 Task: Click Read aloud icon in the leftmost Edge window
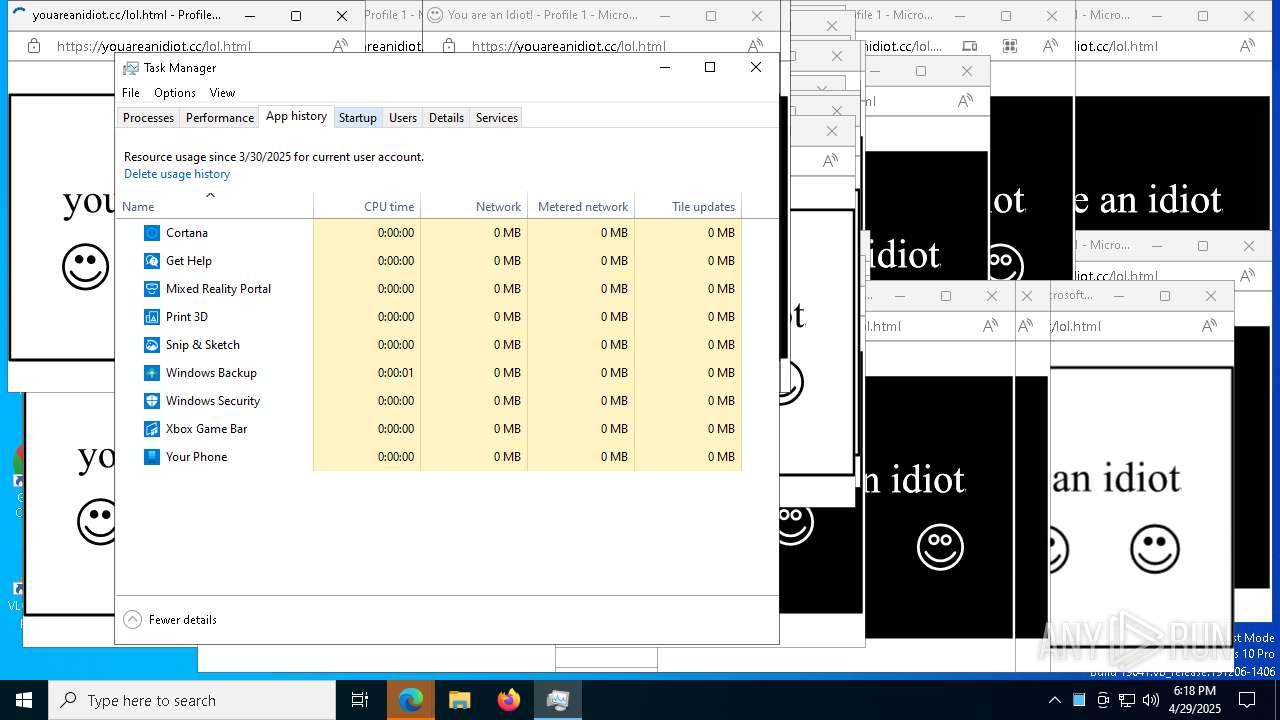(x=341, y=46)
